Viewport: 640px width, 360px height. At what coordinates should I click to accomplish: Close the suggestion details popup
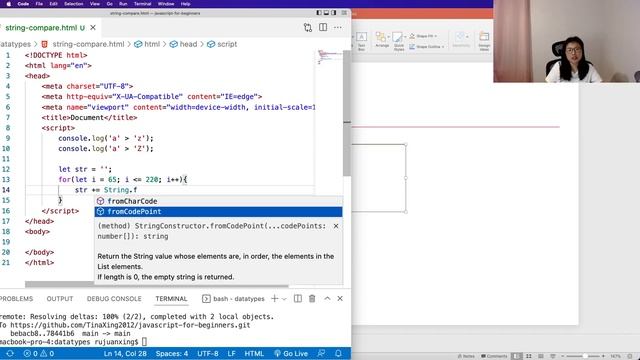coord(336,226)
